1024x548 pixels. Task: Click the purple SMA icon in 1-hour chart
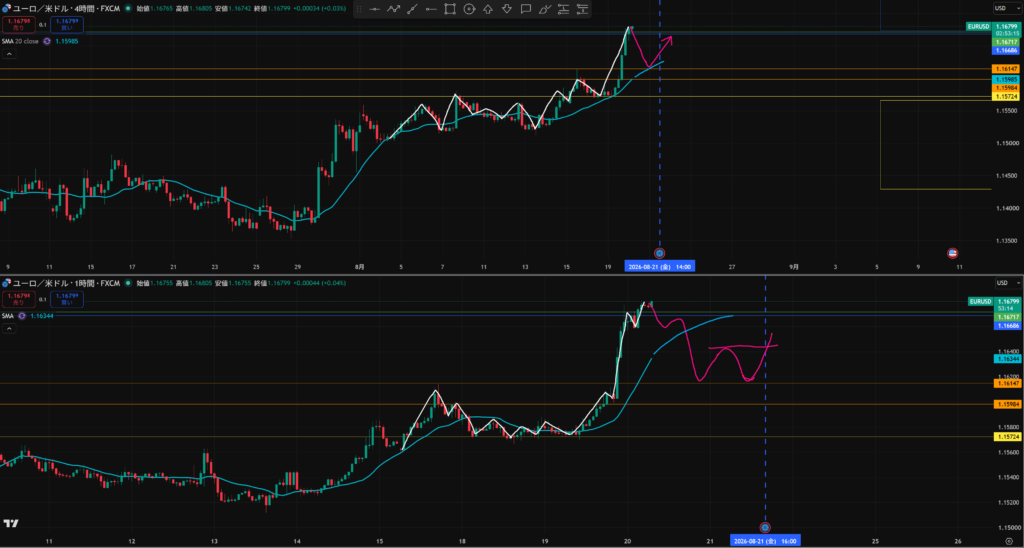22,315
